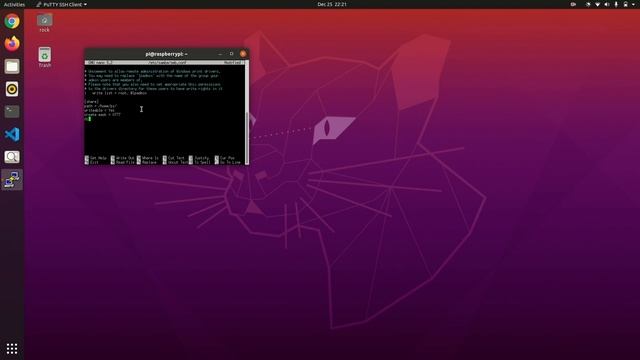This screenshot has width=640, height=360.
Task: Open the Files manager in dock
Action: tap(12, 66)
